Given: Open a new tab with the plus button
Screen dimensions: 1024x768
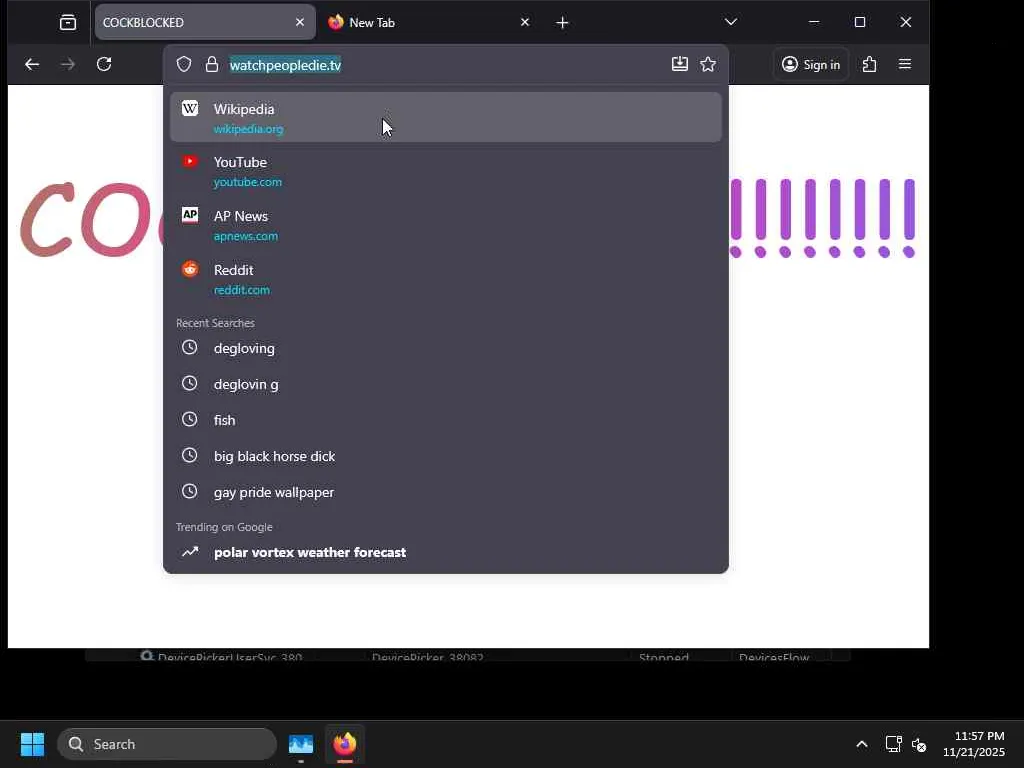Looking at the screenshot, I should (562, 23).
